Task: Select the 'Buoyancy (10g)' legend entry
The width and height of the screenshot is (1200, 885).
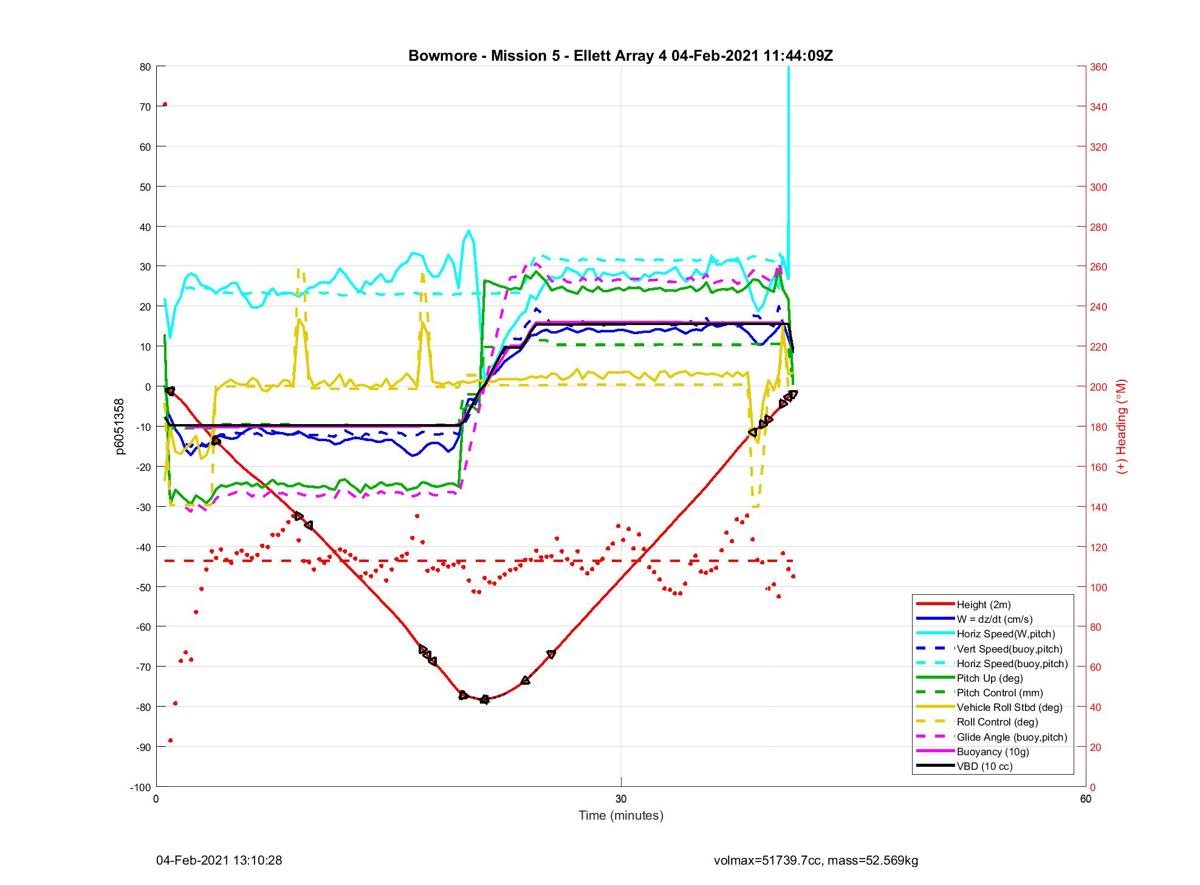Action: pyautogui.click(x=991, y=751)
